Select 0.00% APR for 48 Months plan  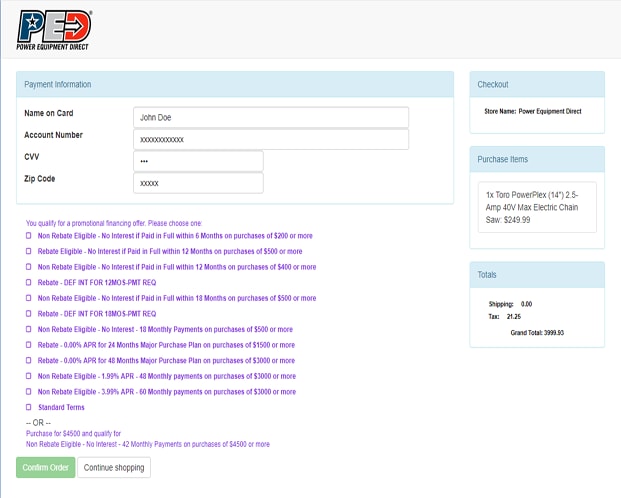29,360
